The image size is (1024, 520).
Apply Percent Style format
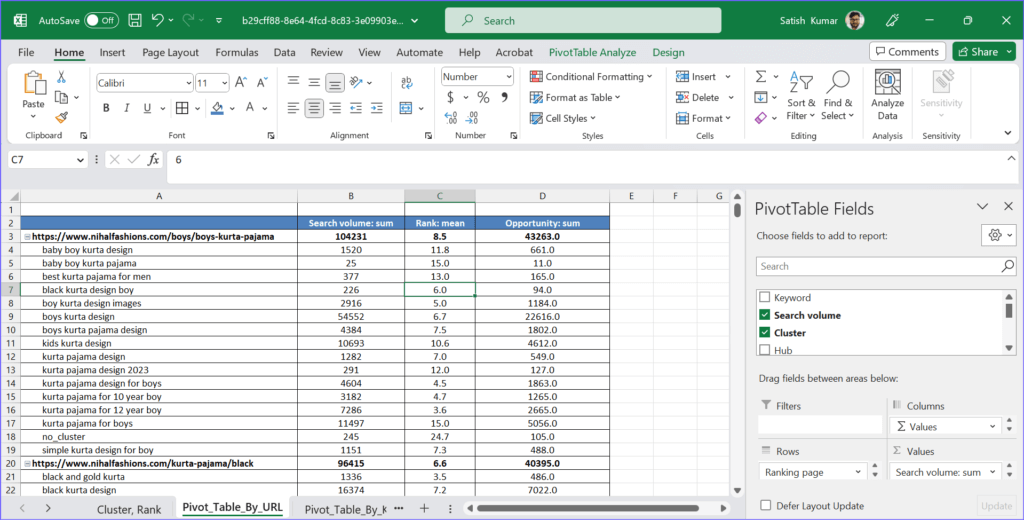[483, 97]
